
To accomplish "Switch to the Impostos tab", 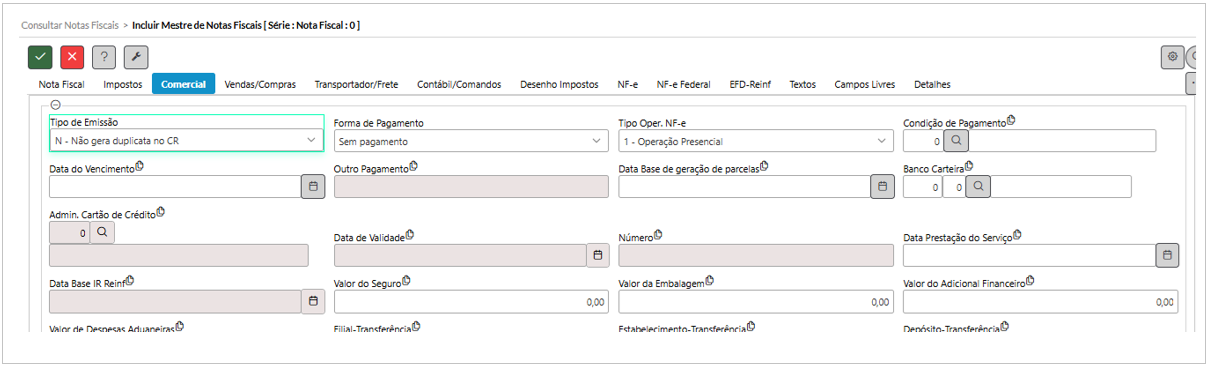I will click(123, 85).
